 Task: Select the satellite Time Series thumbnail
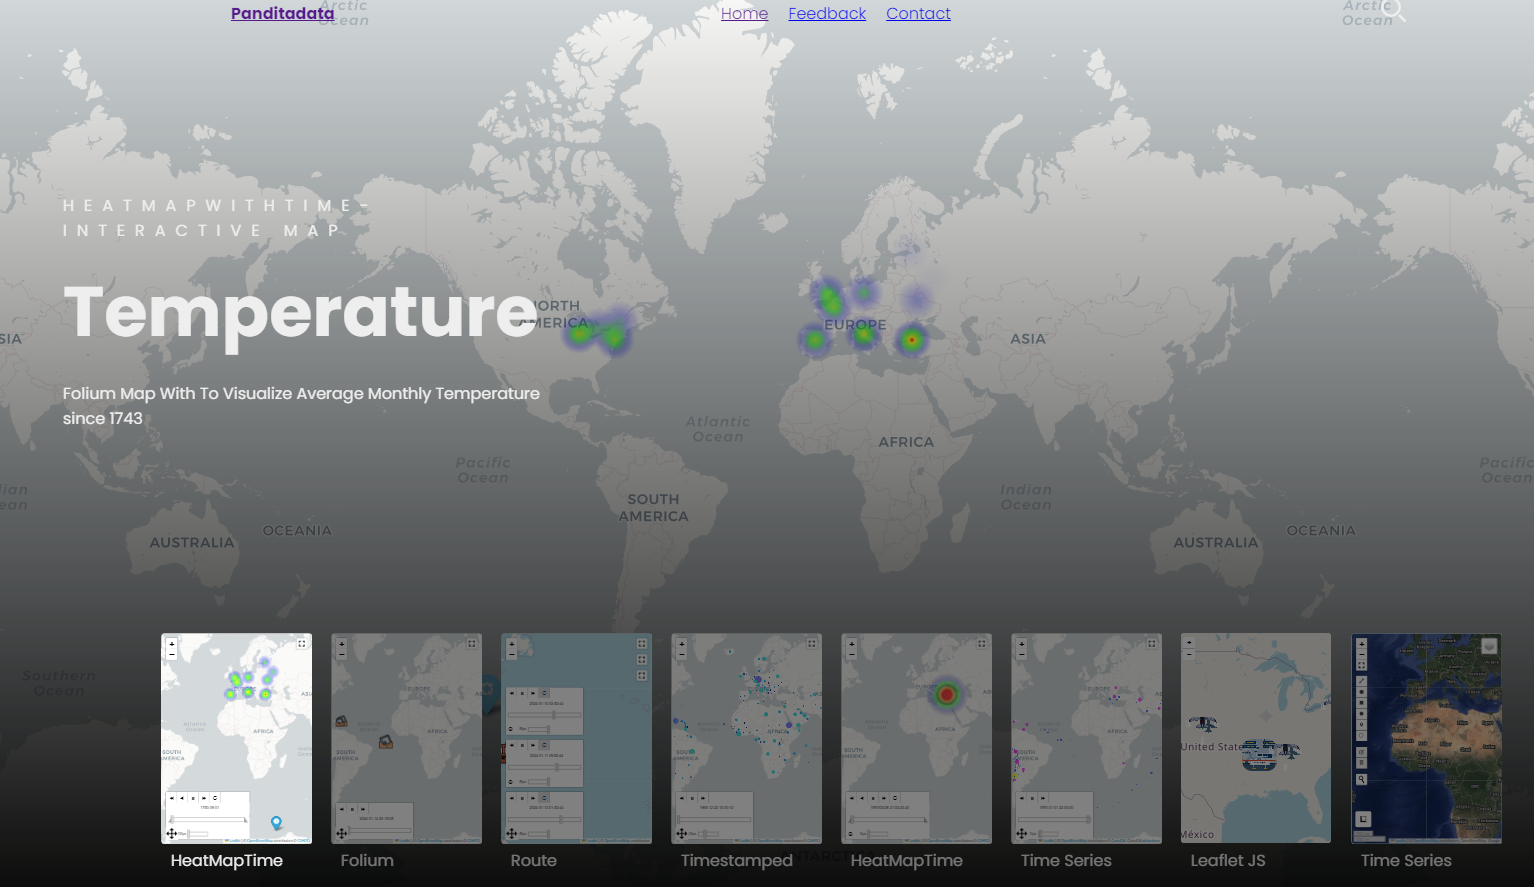tap(1427, 738)
